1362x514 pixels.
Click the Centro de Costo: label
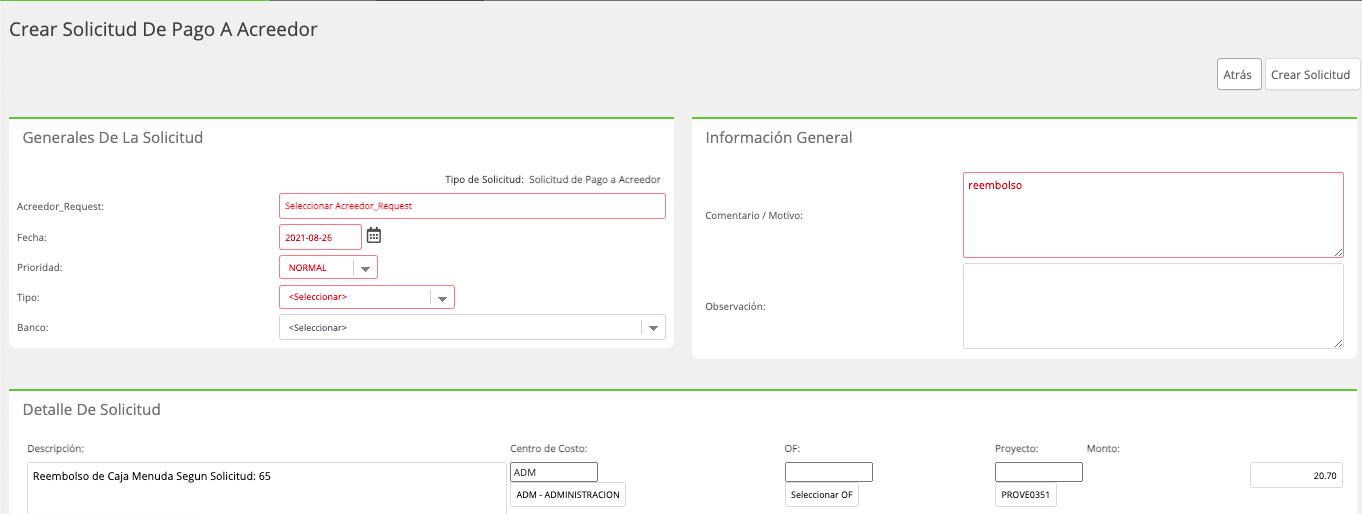point(549,449)
